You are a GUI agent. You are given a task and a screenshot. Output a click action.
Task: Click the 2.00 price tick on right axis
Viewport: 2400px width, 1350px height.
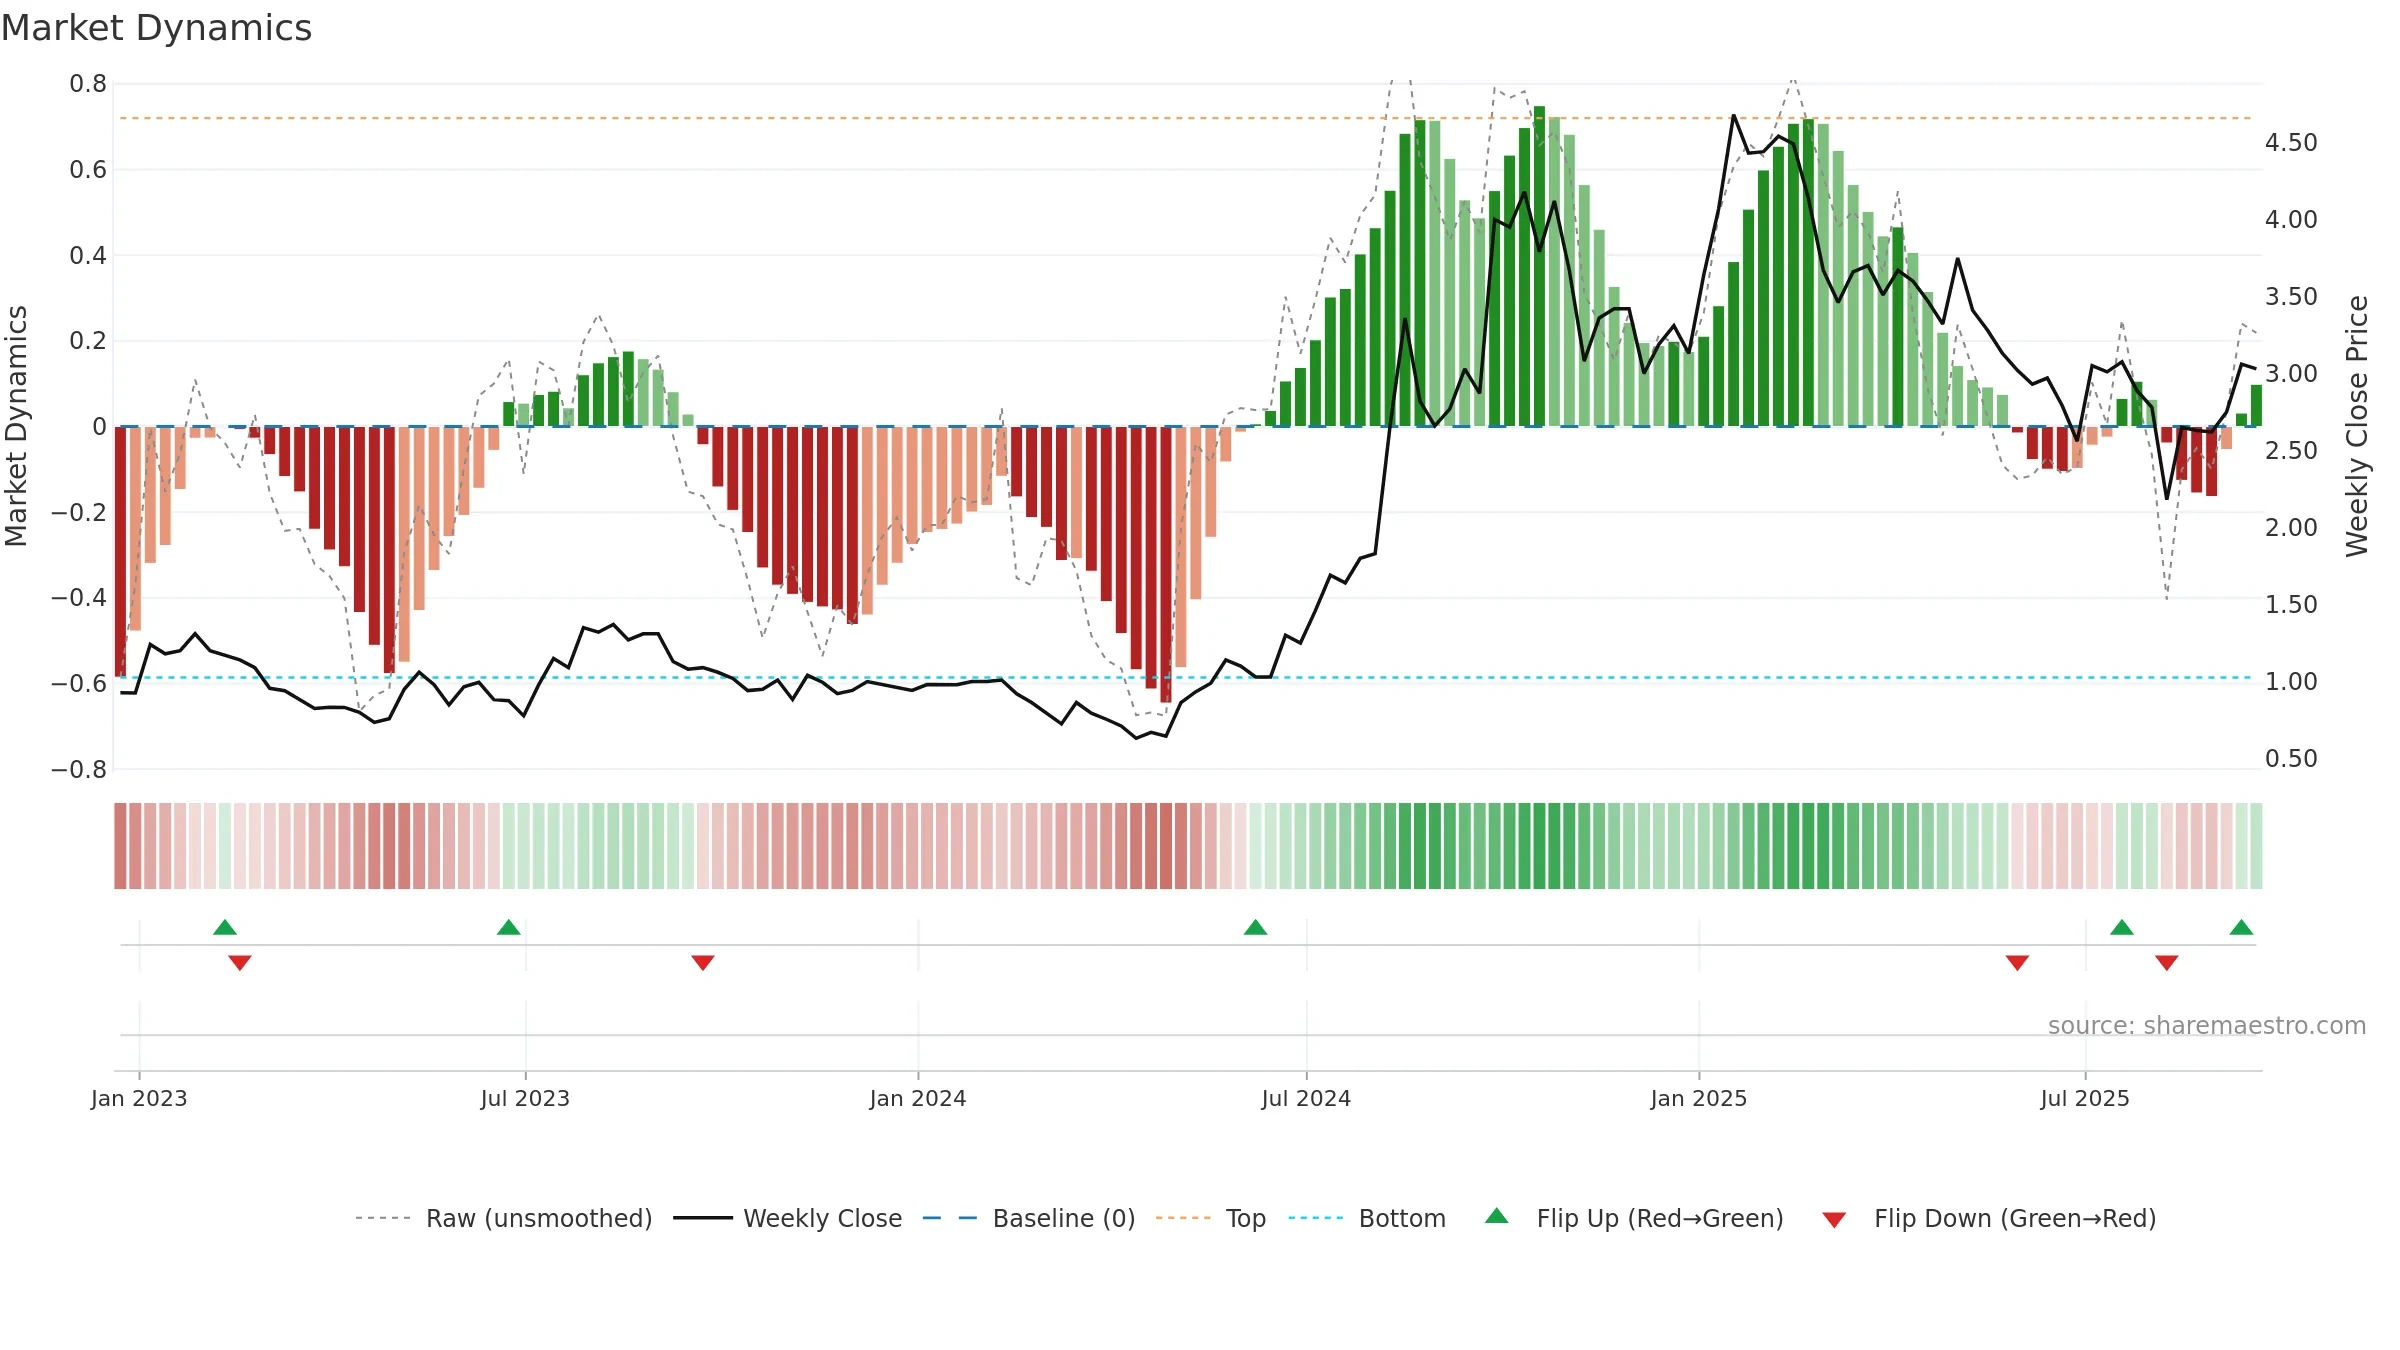point(2291,528)
